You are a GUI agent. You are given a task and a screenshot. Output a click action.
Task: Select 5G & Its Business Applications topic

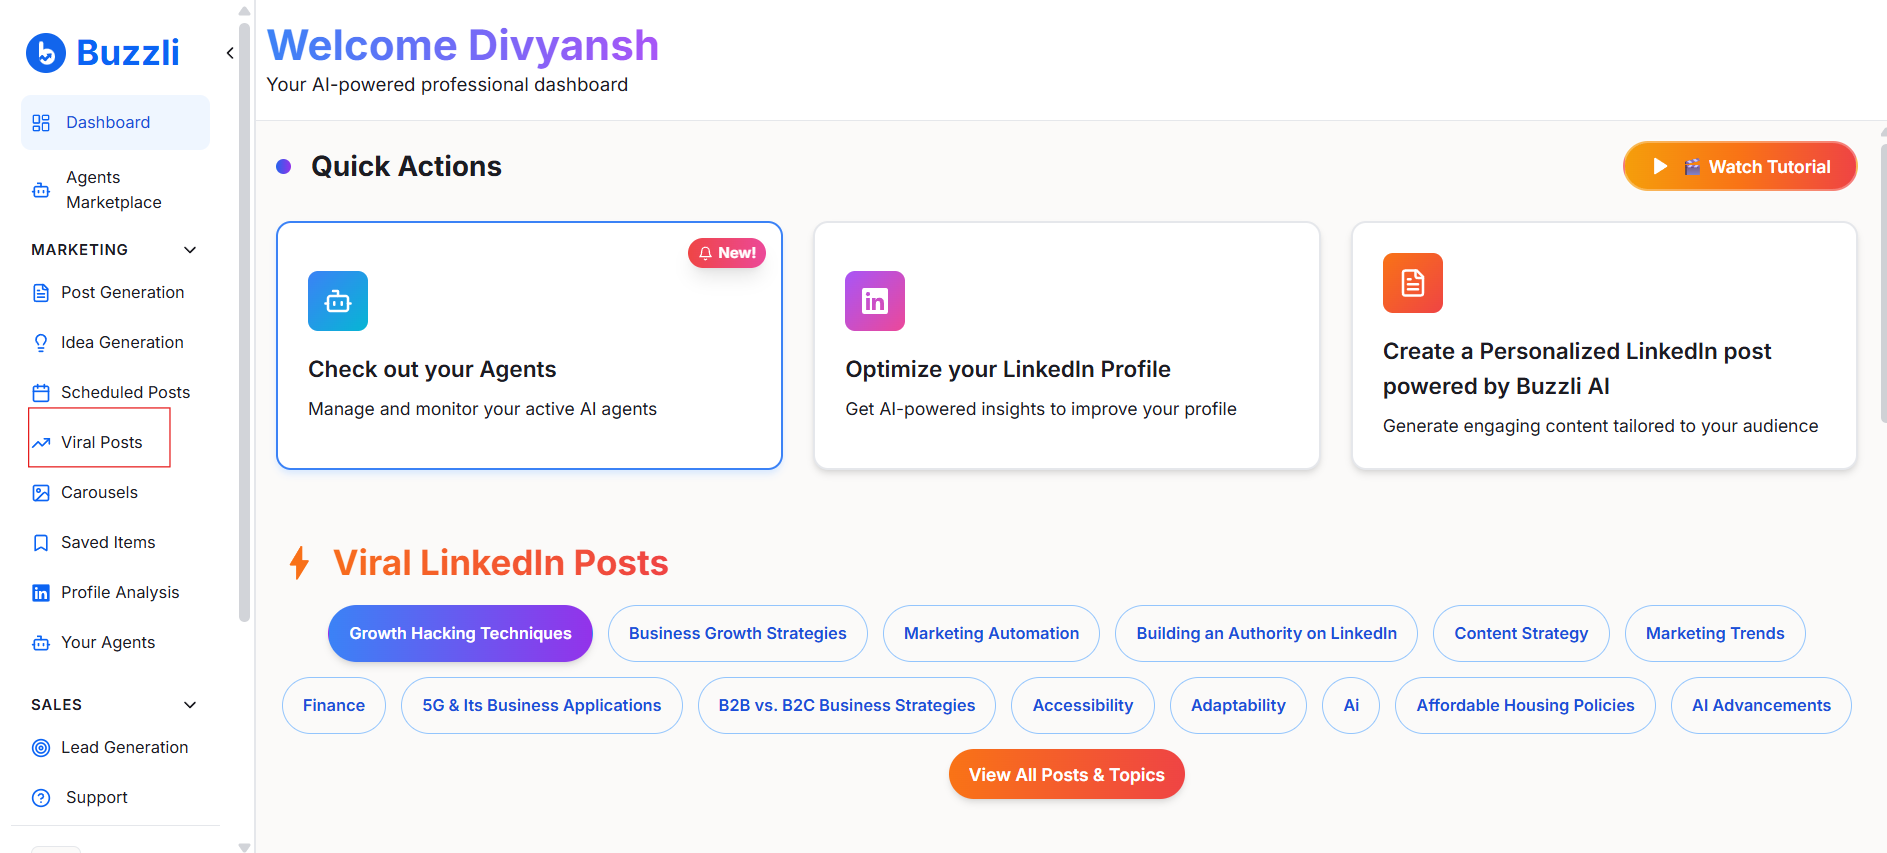pos(542,705)
